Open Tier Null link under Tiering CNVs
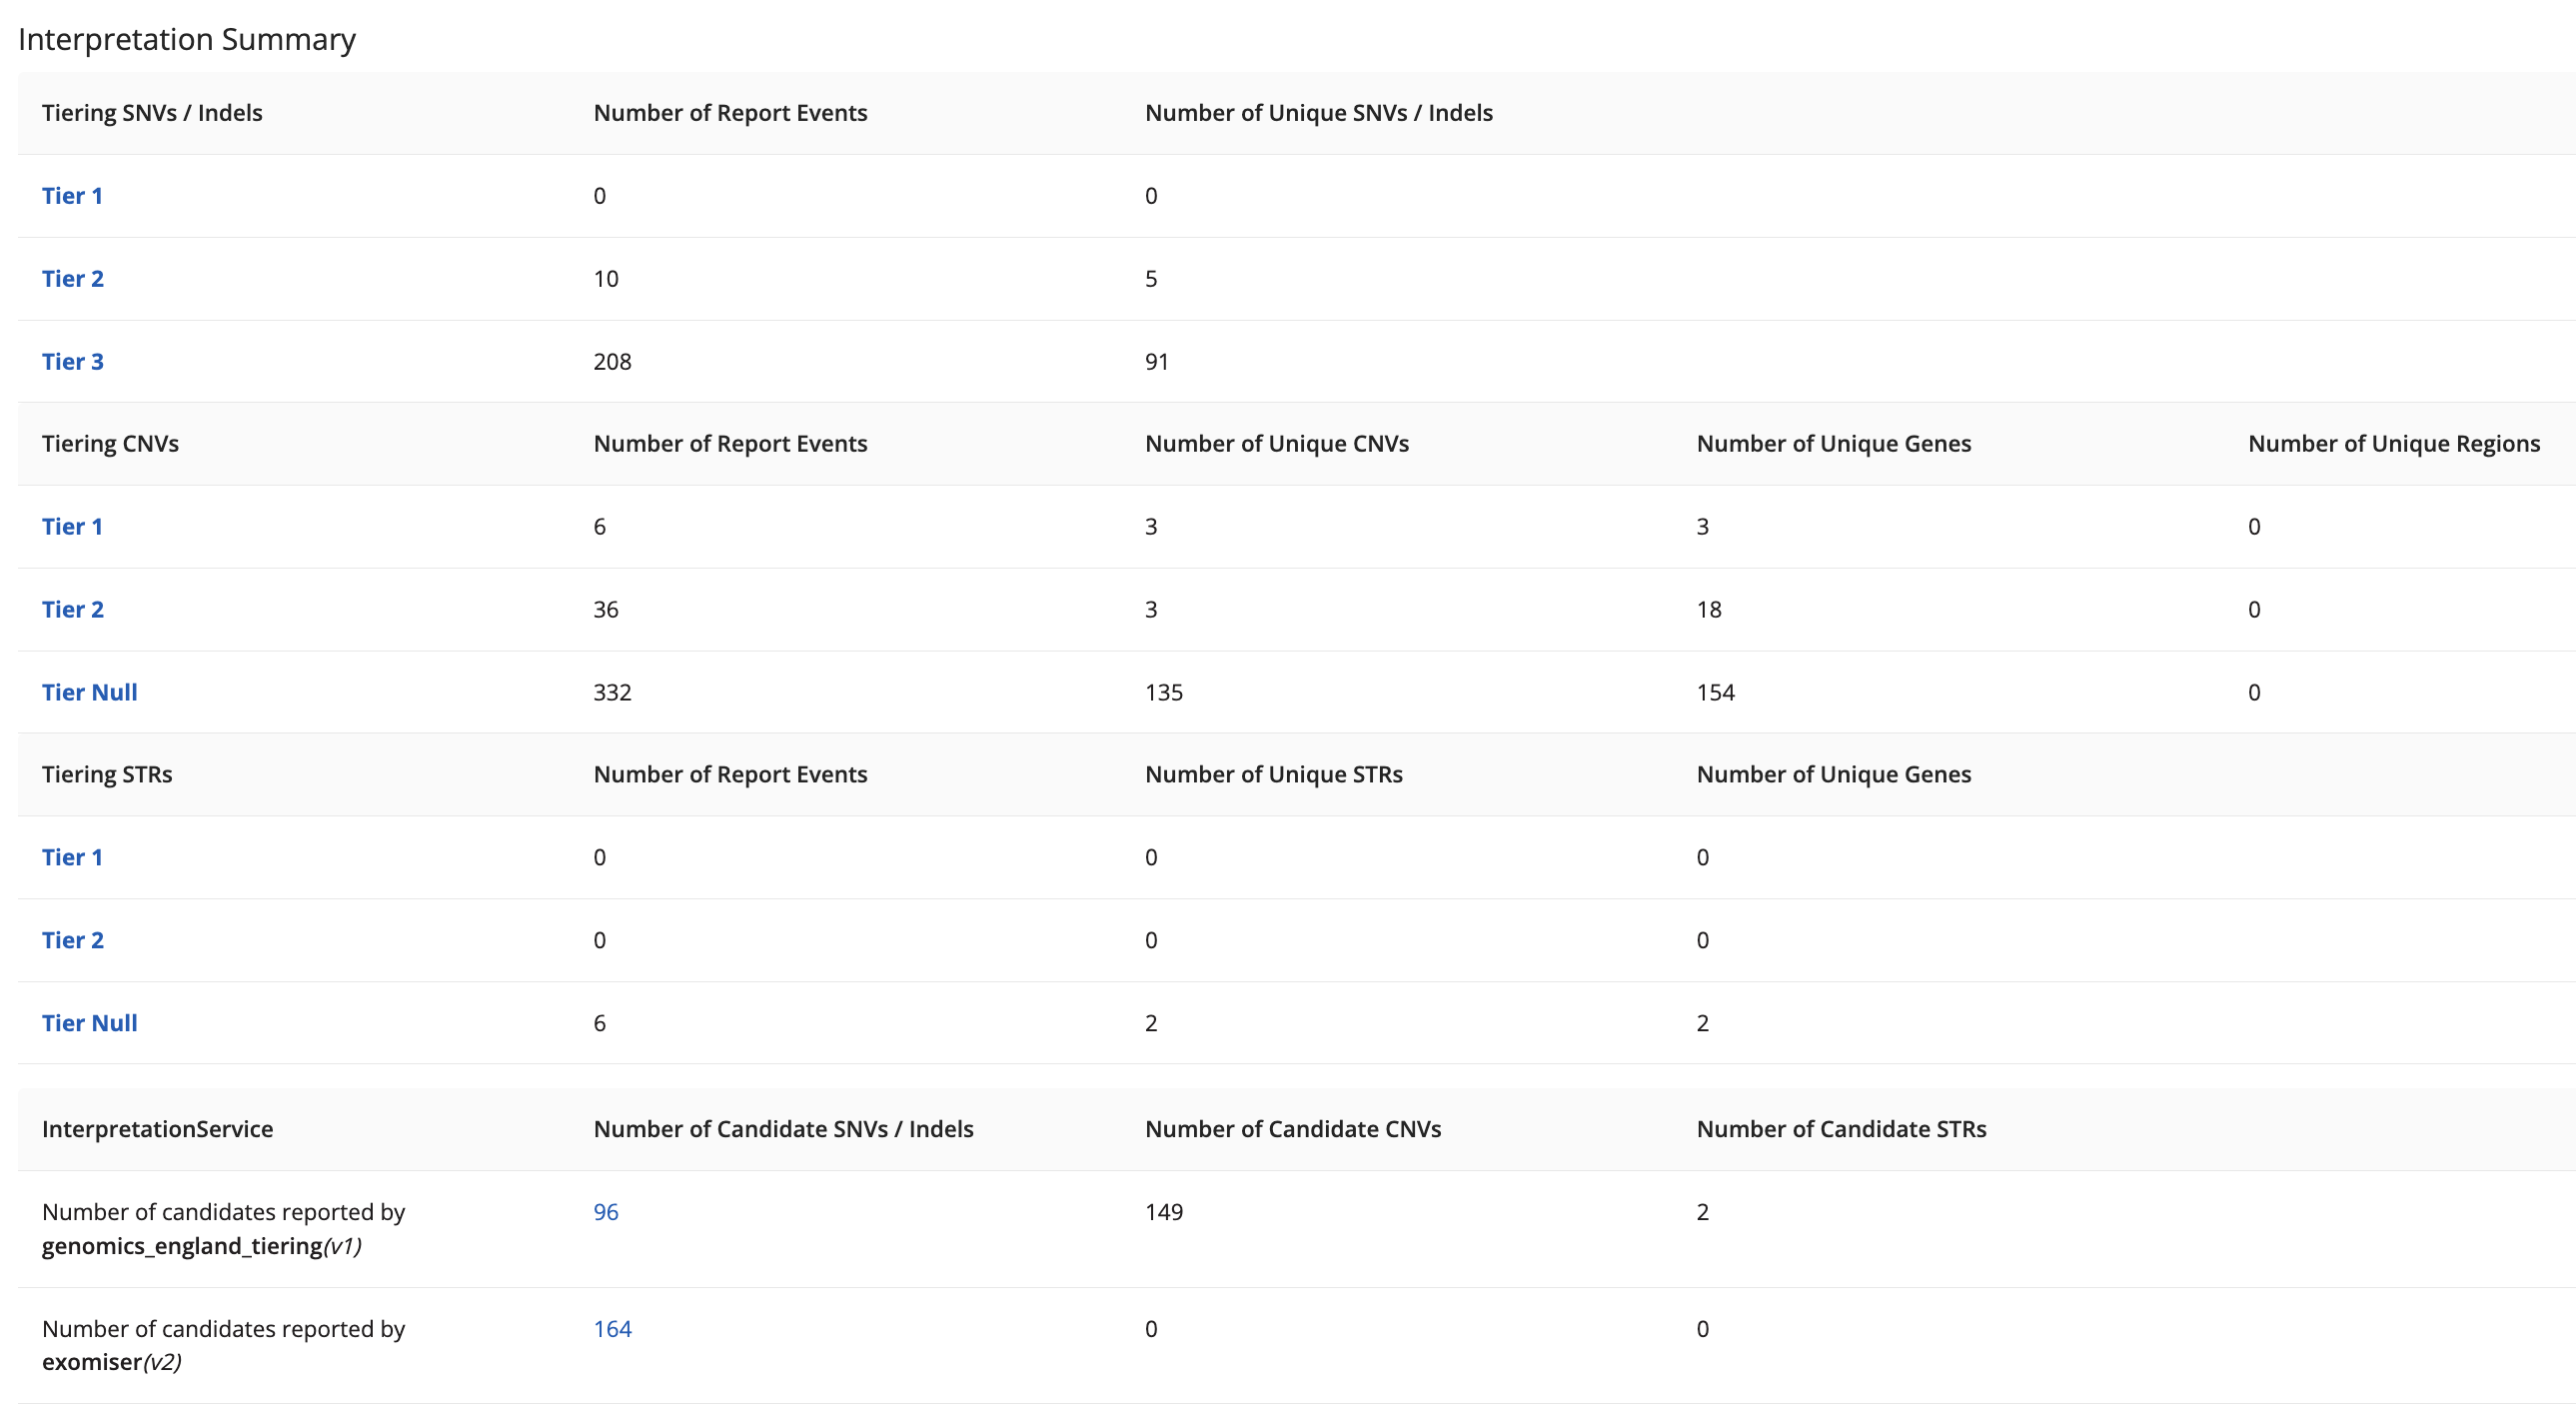2576x1417 pixels. pos(89,693)
